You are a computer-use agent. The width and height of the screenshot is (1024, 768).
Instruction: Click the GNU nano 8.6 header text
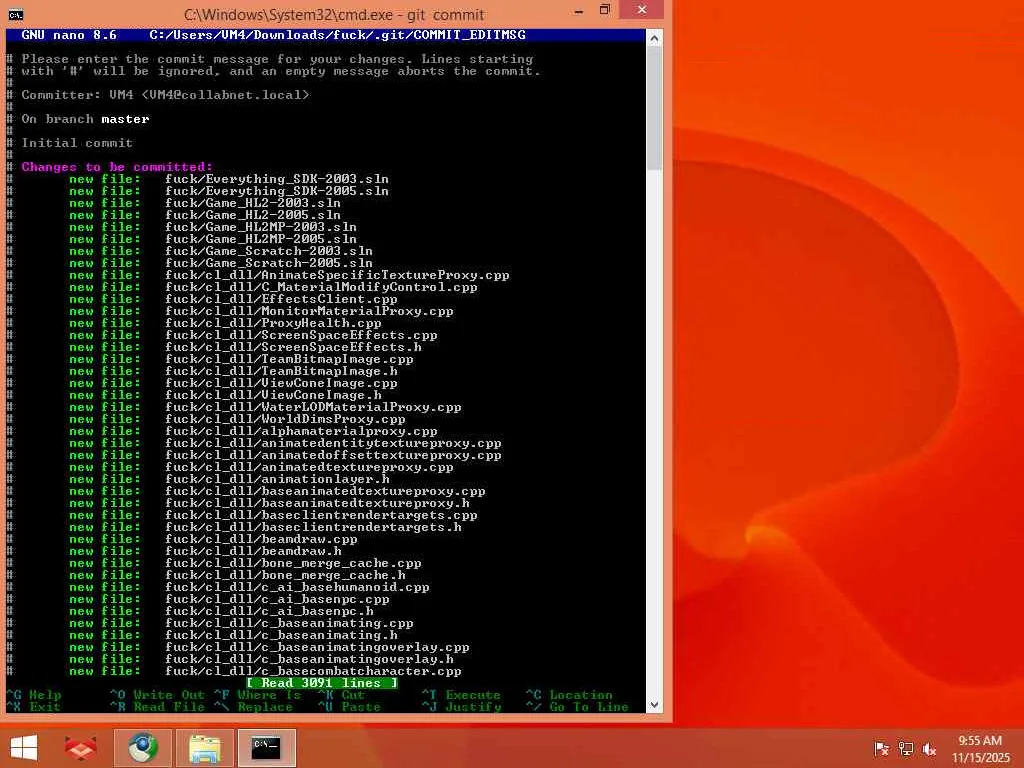tap(69, 35)
